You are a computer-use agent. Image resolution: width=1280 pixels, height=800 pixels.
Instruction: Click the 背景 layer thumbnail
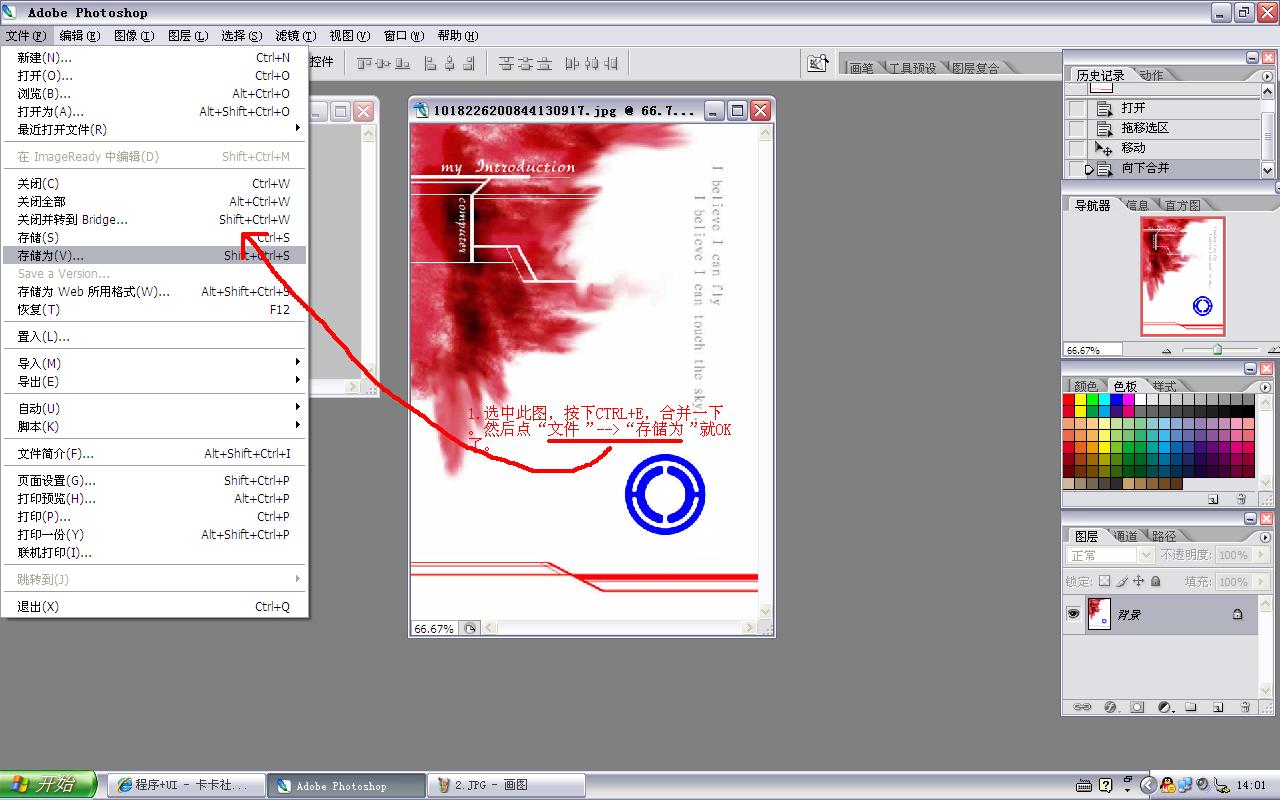click(x=1098, y=614)
